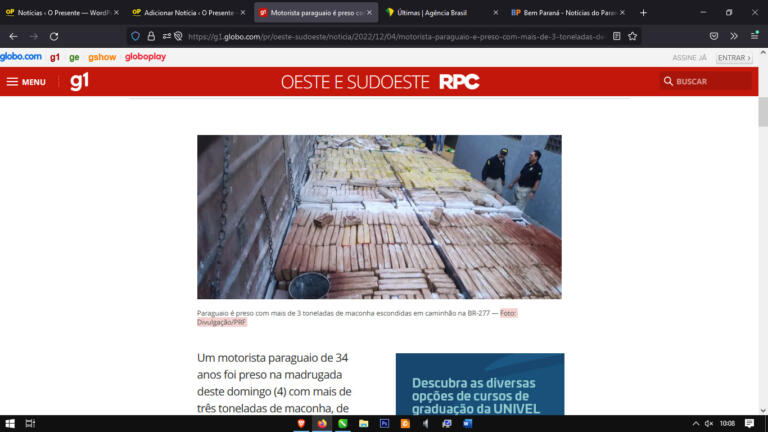The width and height of the screenshot is (768, 432).
Task: Click the page vertical scrollbar thumb
Action: coord(763,112)
